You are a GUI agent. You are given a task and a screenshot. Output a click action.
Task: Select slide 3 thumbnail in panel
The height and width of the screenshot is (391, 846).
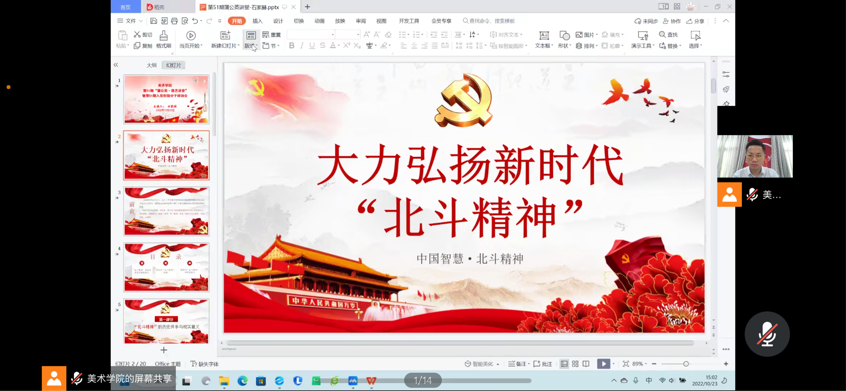166,211
